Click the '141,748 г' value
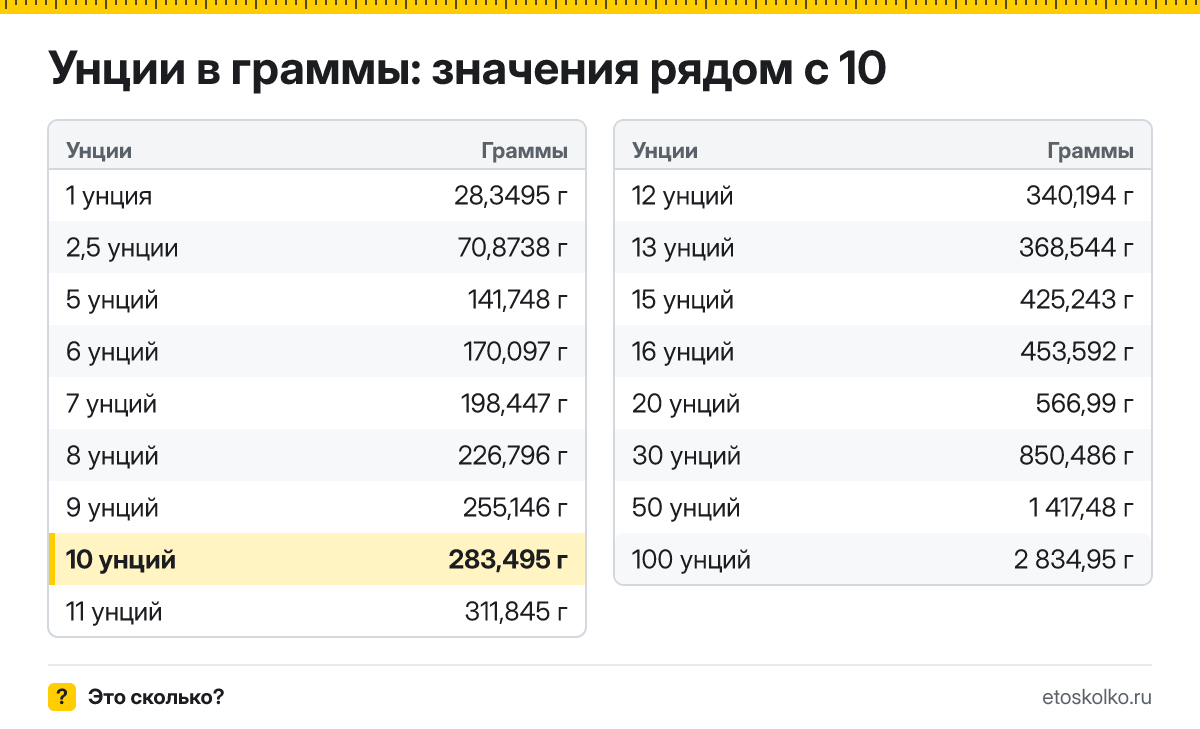The image size is (1200, 729). click(518, 299)
